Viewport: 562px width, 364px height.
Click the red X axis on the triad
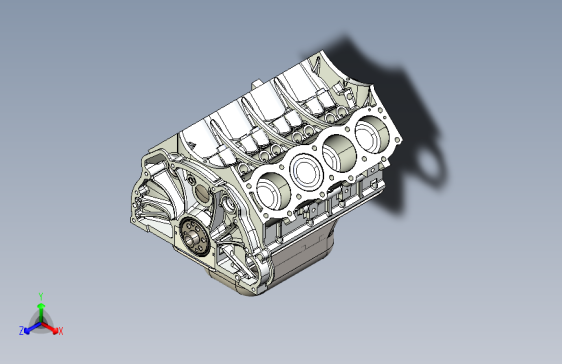(x=50, y=328)
